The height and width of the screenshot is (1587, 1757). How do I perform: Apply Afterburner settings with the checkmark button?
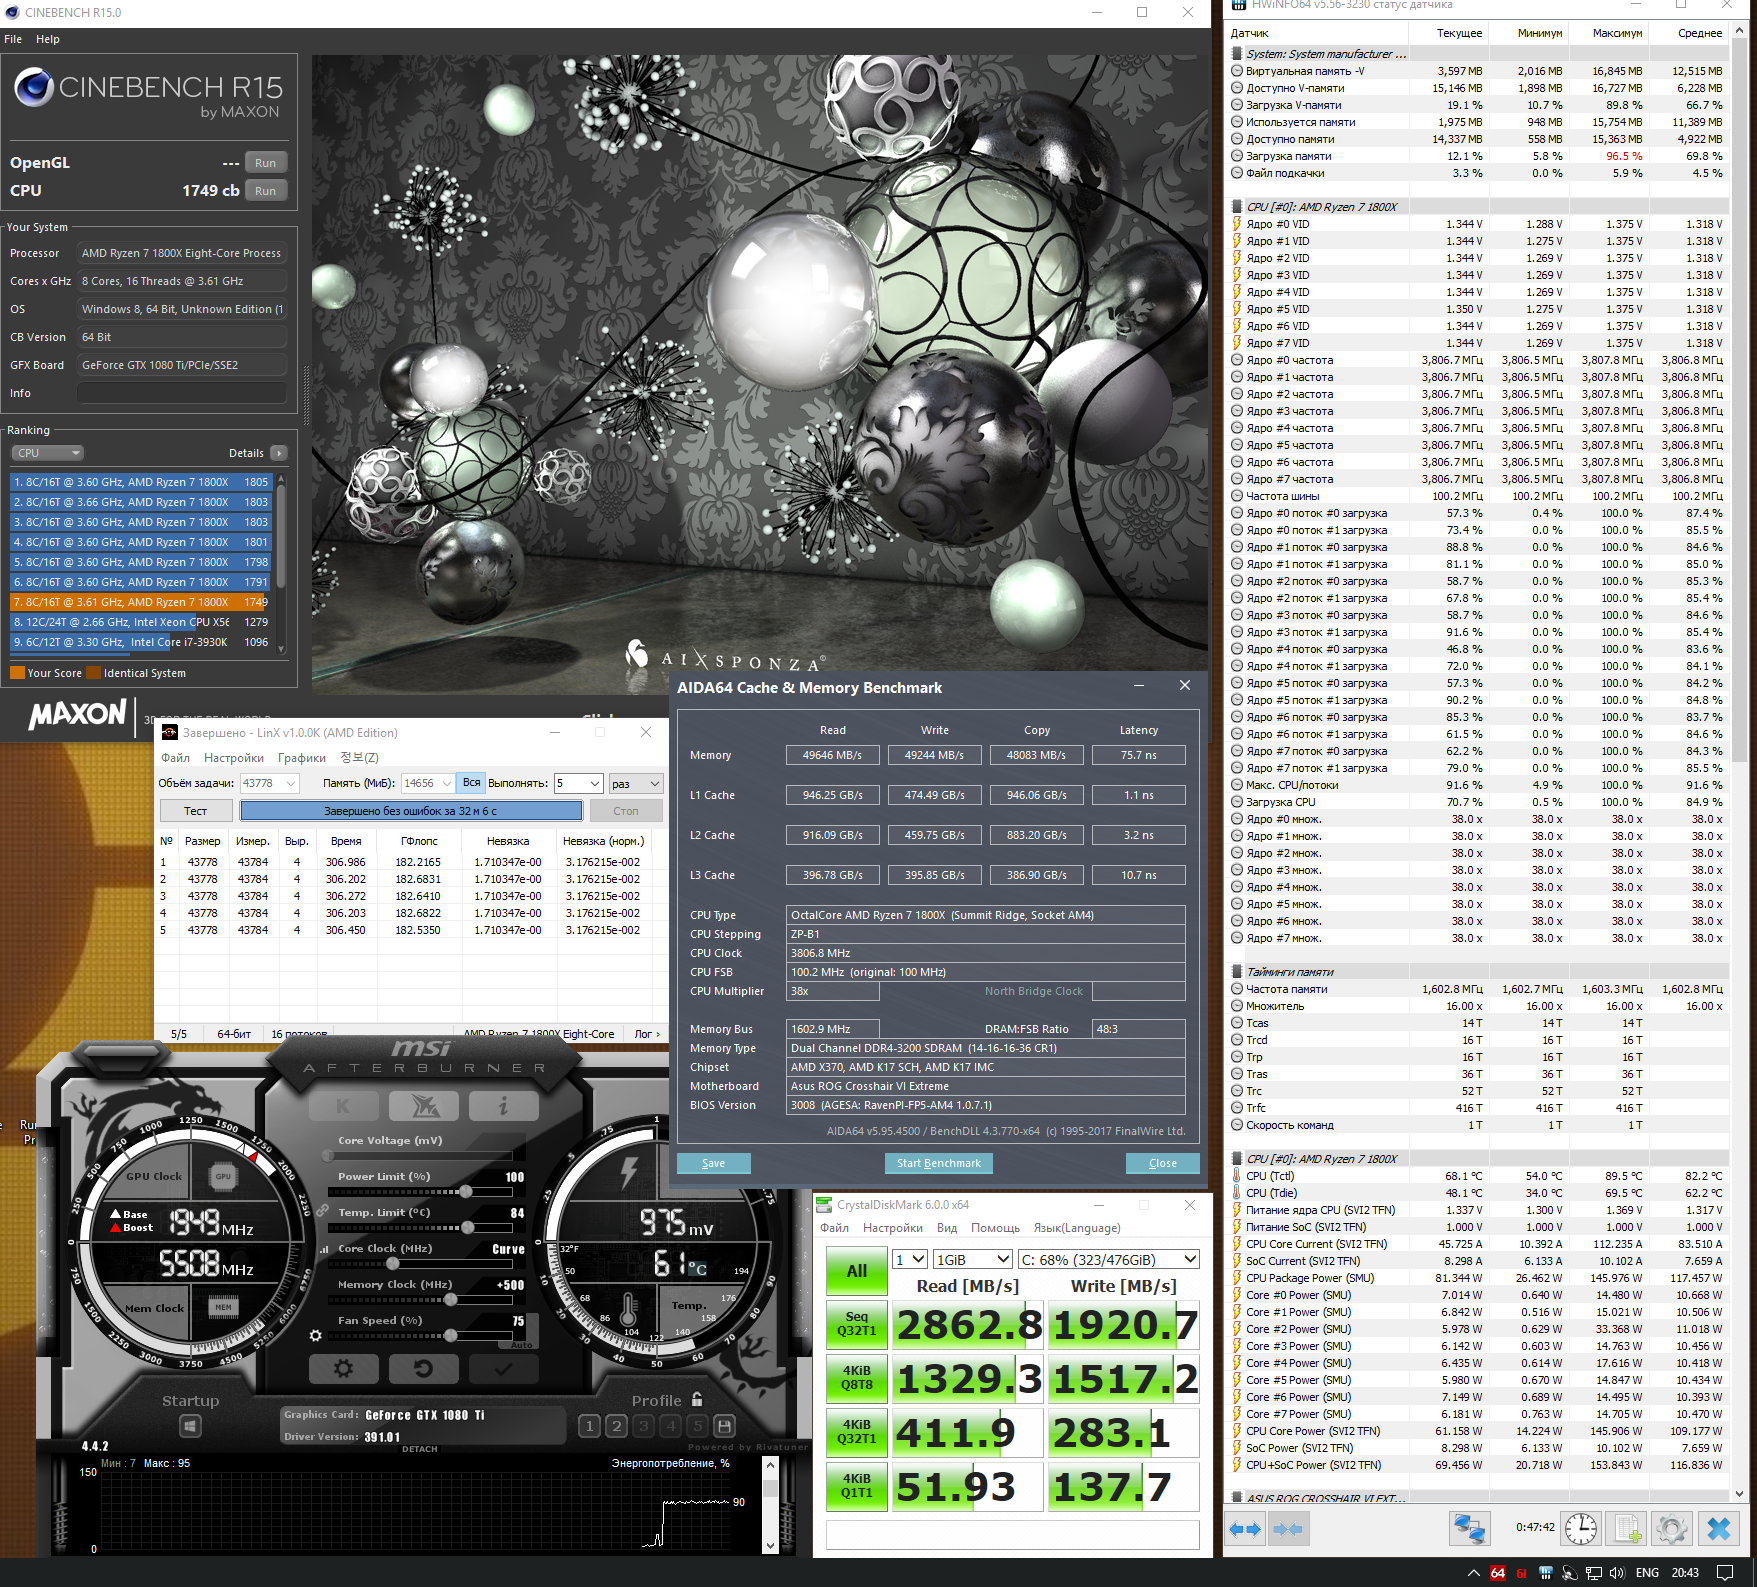(x=503, y=1368)
